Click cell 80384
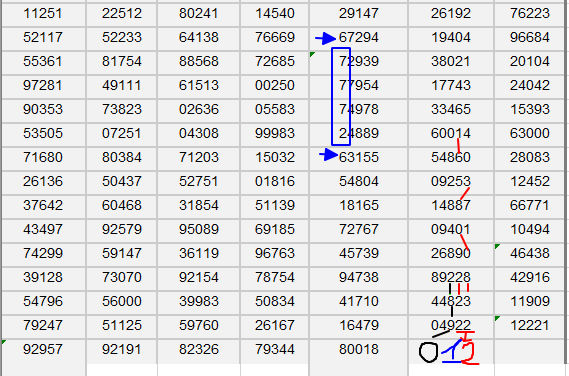The width and height of the screenshot is (569, 376). coord(122,158)
